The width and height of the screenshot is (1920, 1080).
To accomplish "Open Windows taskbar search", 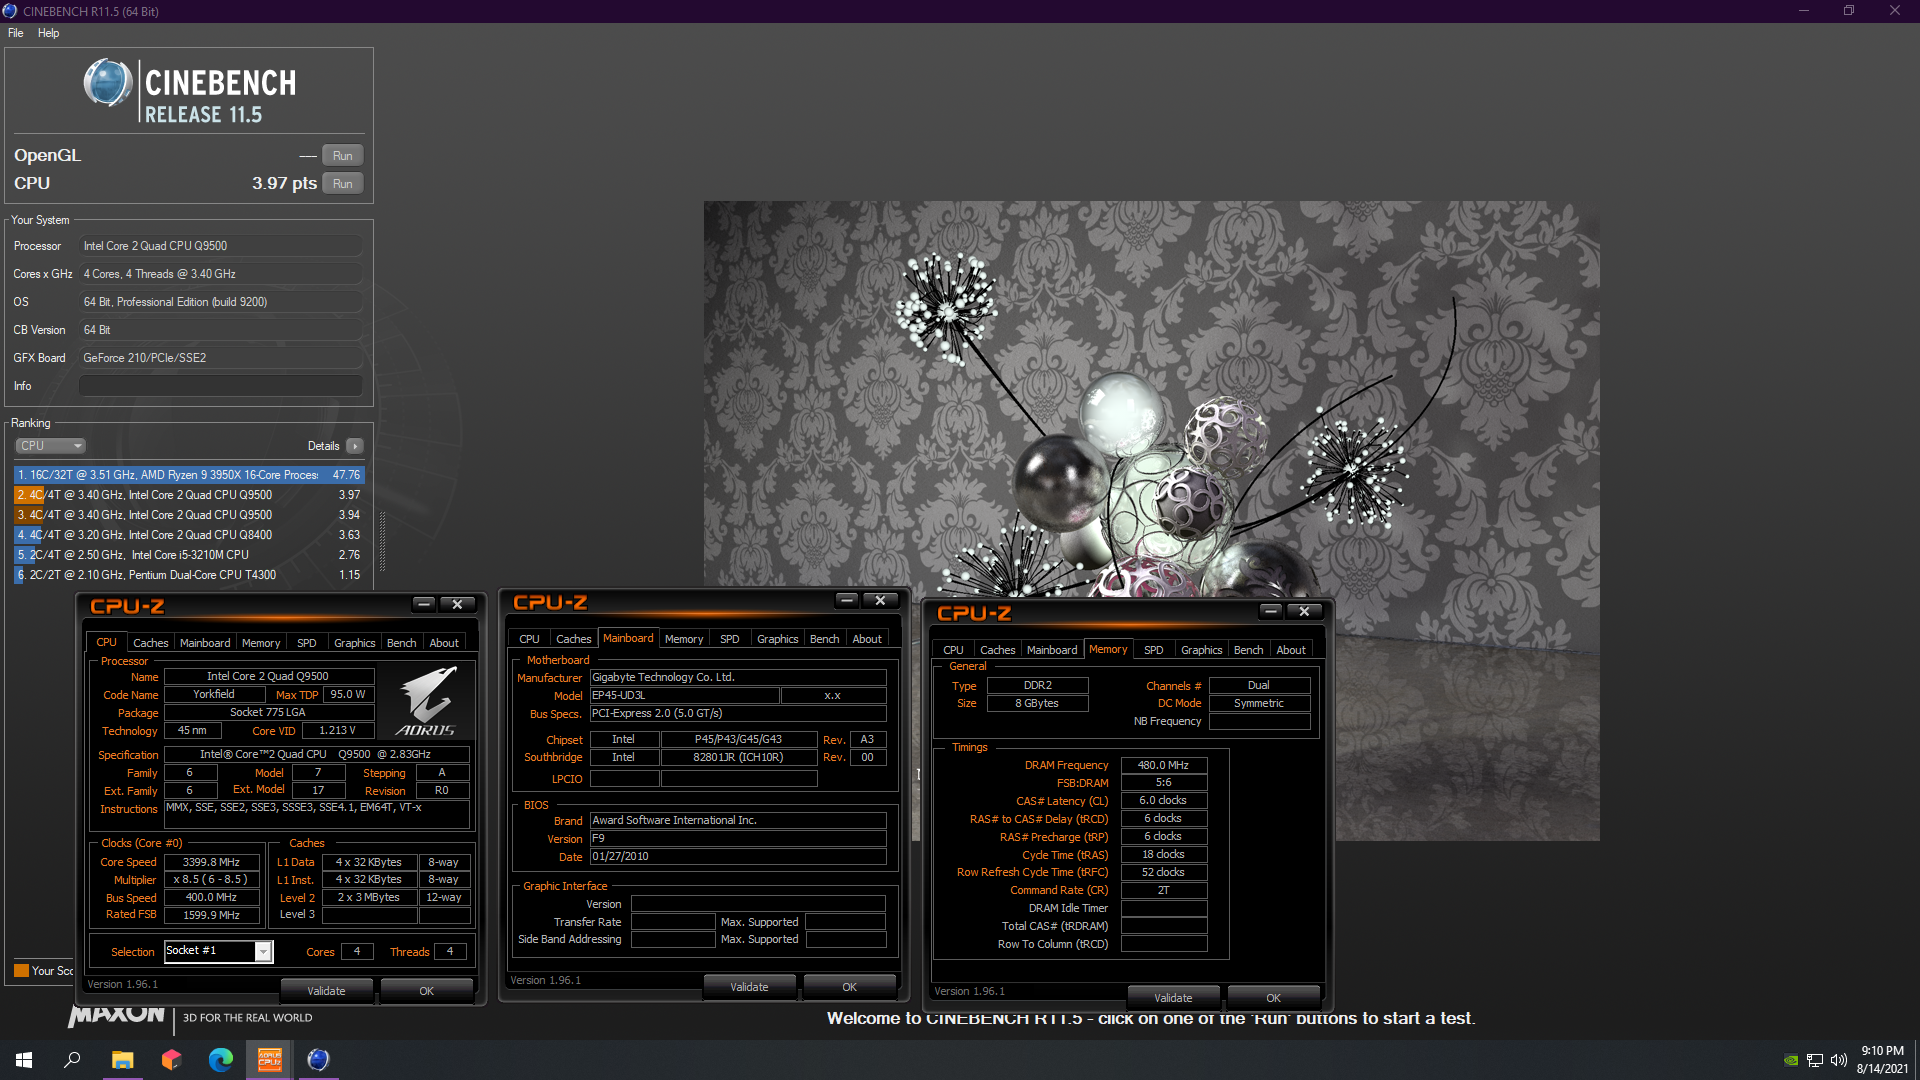I will (x=72, y=1060).
